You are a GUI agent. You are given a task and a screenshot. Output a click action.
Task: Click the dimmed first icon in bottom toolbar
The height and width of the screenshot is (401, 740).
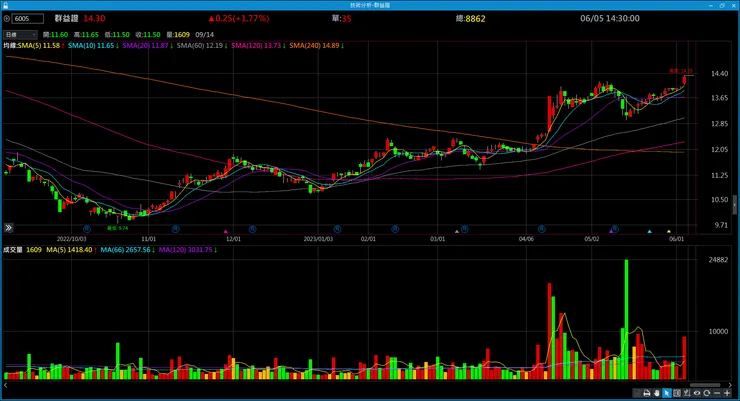(637, 393)
